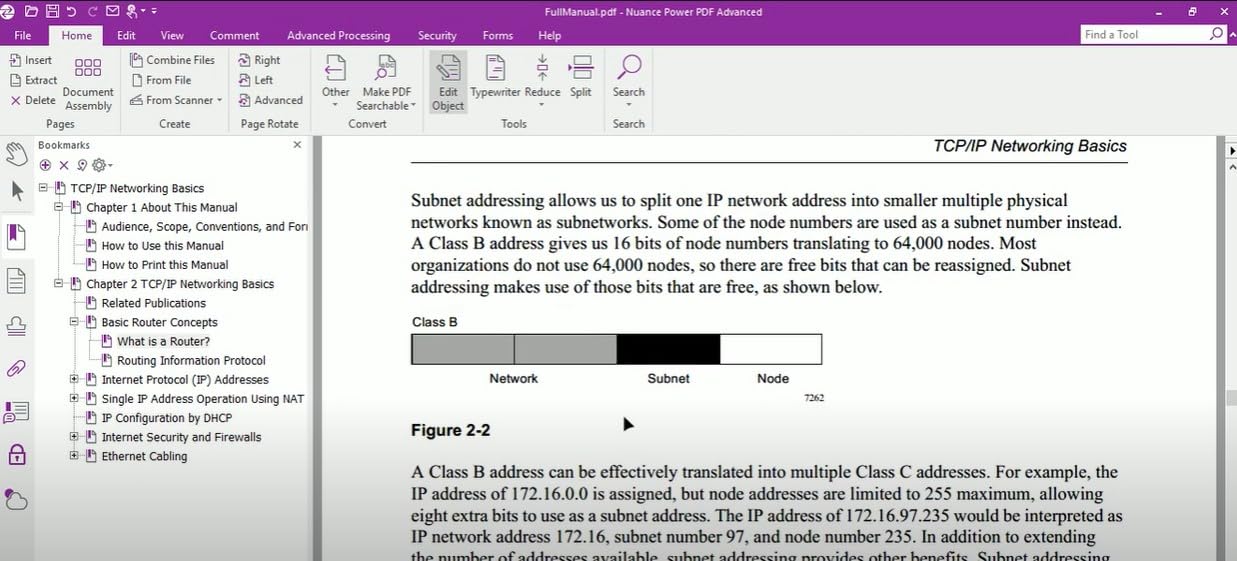This screenshot has height=561, width=1237.
Task: Open Advanced page rotate options
Action: [270, 100]
